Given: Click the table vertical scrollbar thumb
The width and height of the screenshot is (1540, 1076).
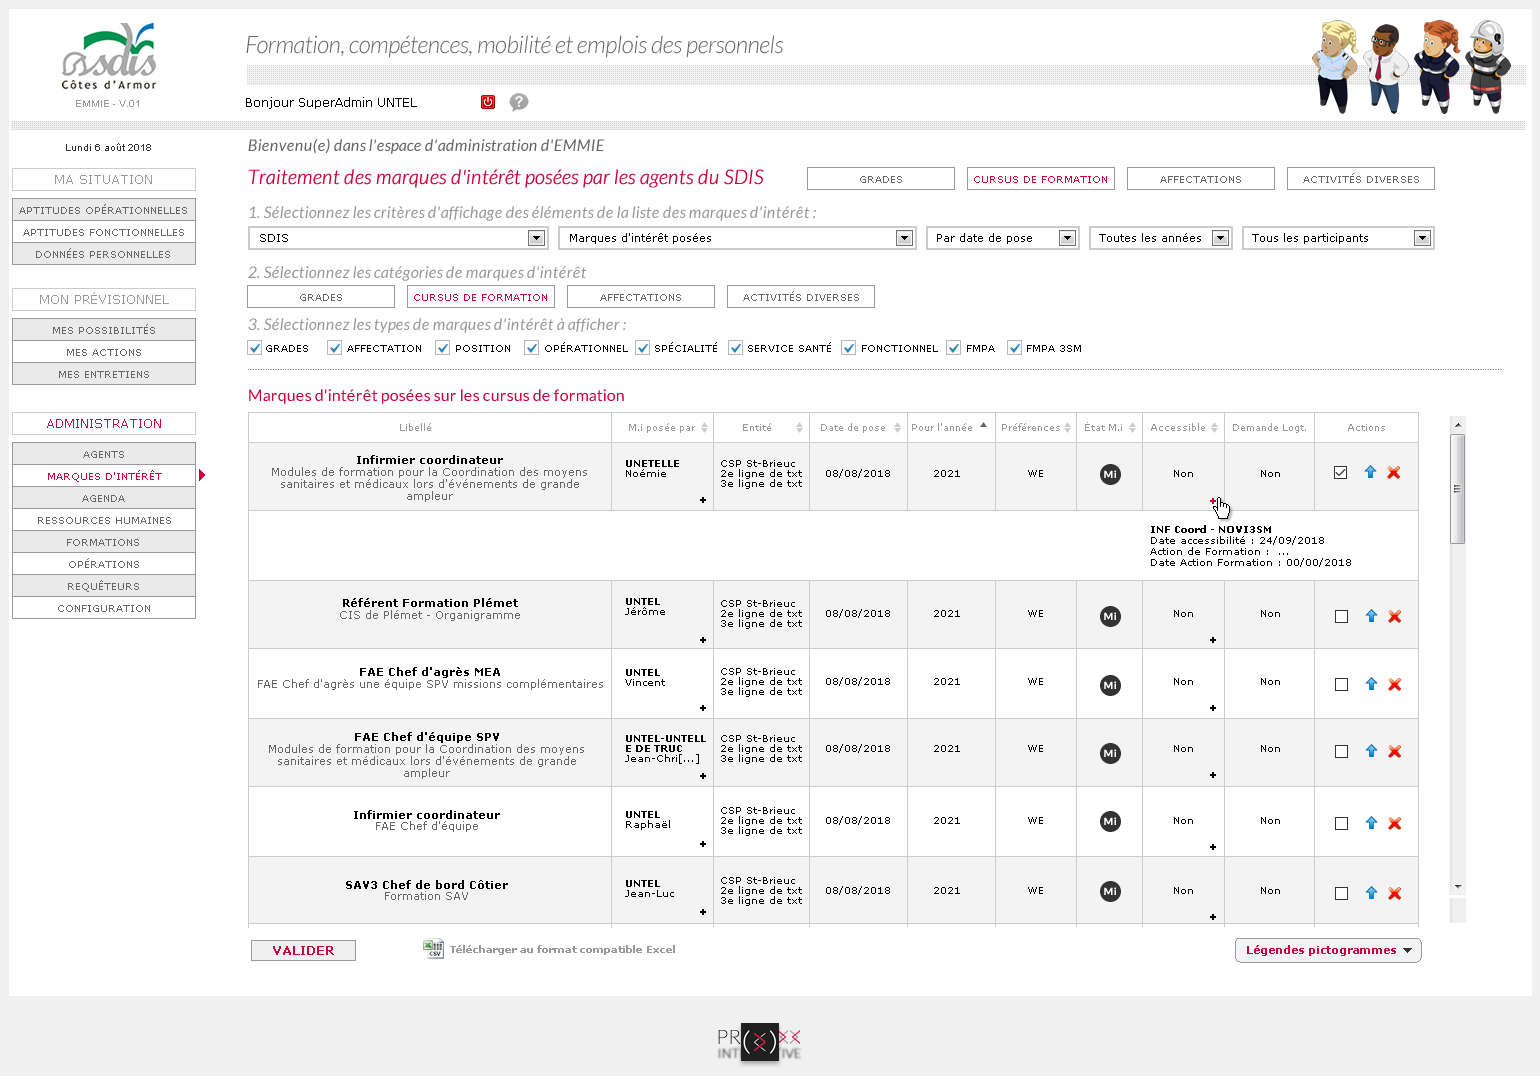Looking at the screenshot, I should pos(1458,489).
